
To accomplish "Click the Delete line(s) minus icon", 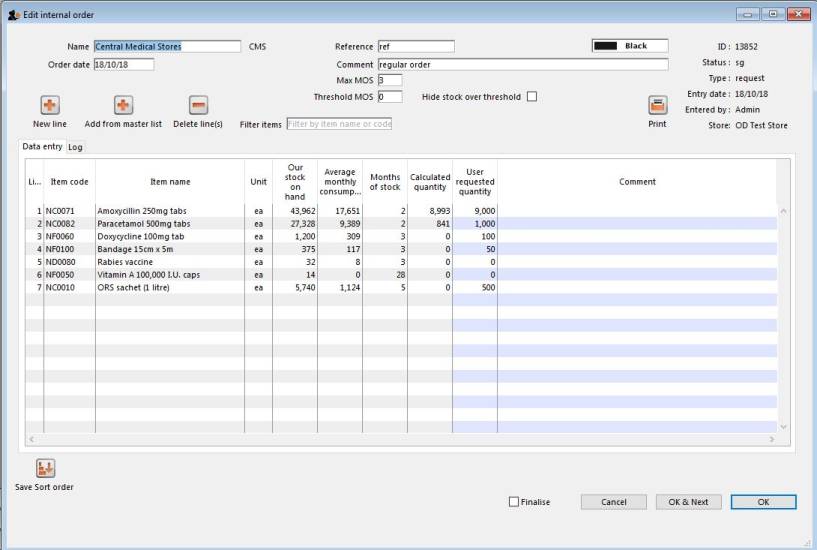I will coord(198,106).
